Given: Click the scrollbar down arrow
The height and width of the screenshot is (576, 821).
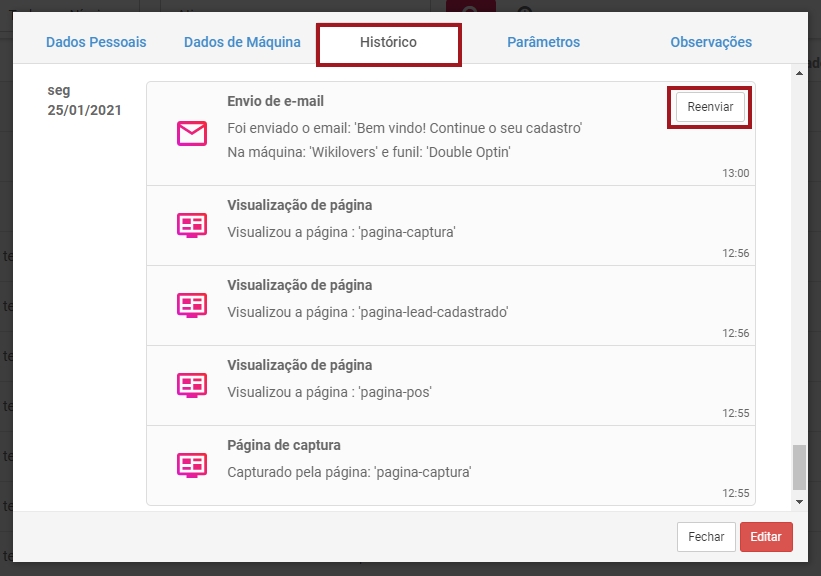Looking at the screenshot, I should (799, 502).
